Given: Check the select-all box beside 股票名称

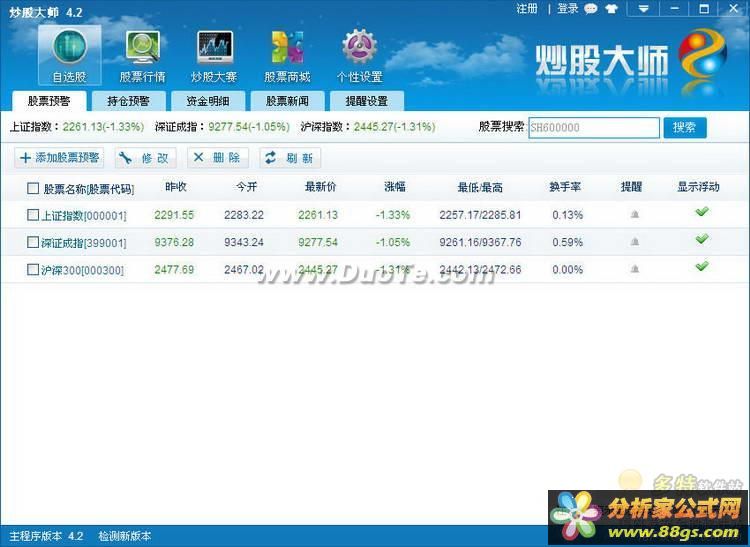Looking at the screenshot, I should 33,188.
